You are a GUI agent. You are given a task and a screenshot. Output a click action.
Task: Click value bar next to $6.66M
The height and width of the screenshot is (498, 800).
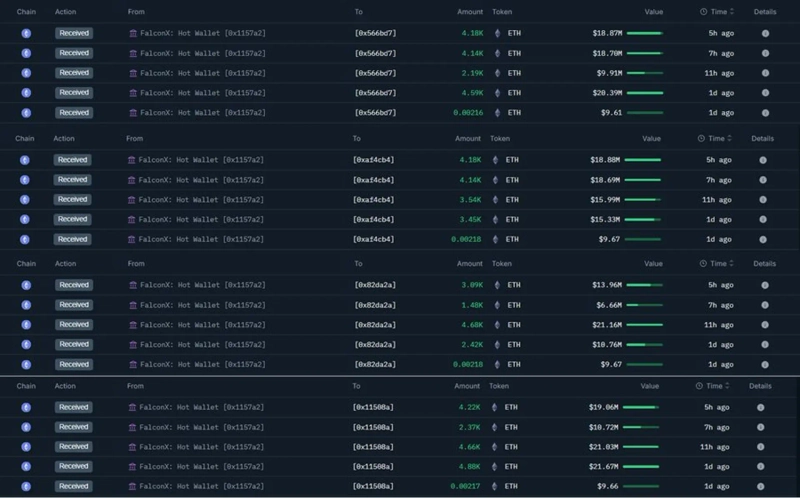(644, 305)
